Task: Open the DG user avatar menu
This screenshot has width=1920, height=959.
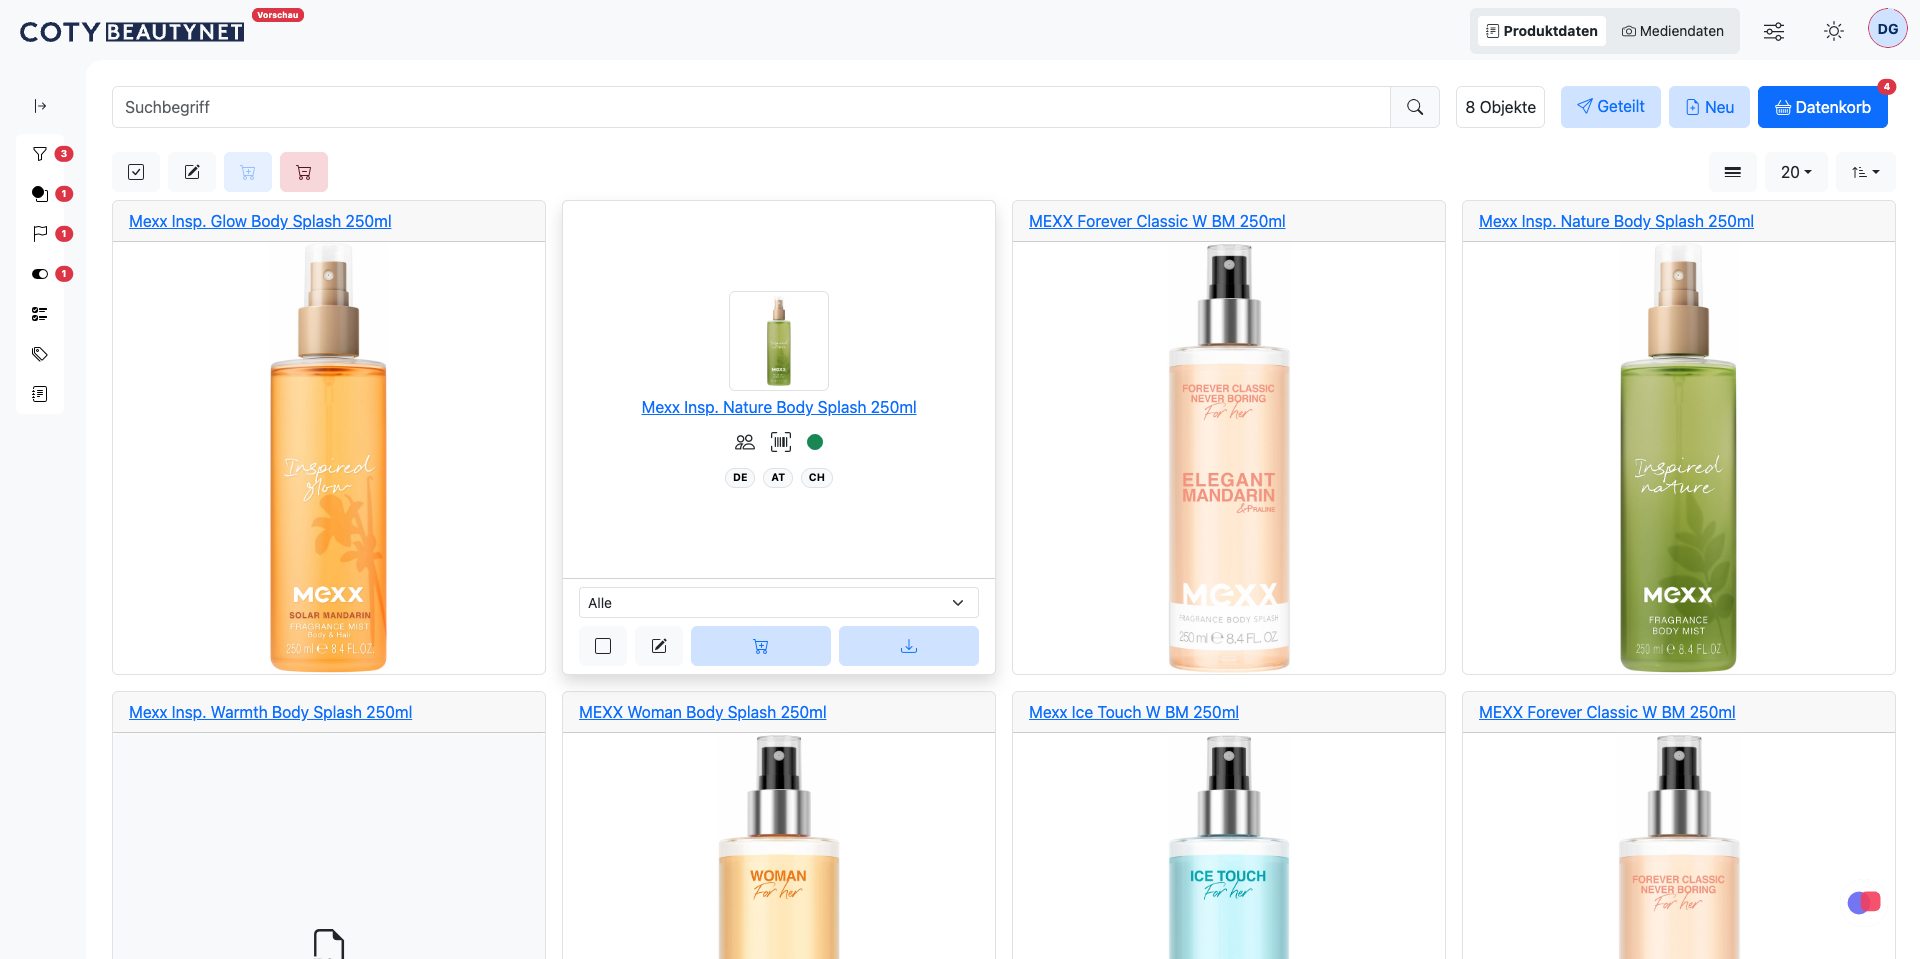Action: pyautogui.click(x=1888, y=29)
